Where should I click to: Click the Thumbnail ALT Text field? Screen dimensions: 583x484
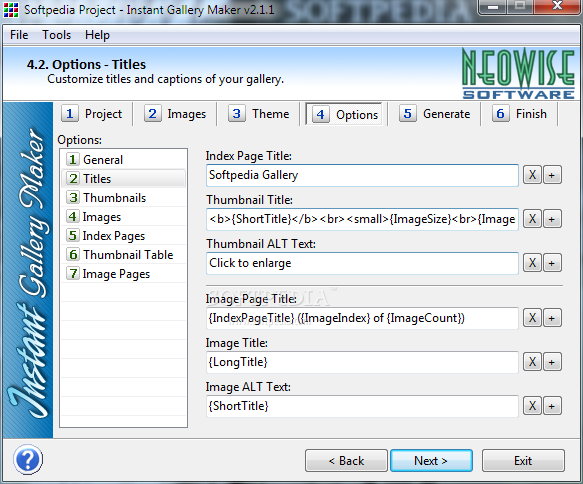(x=362, y=263)
